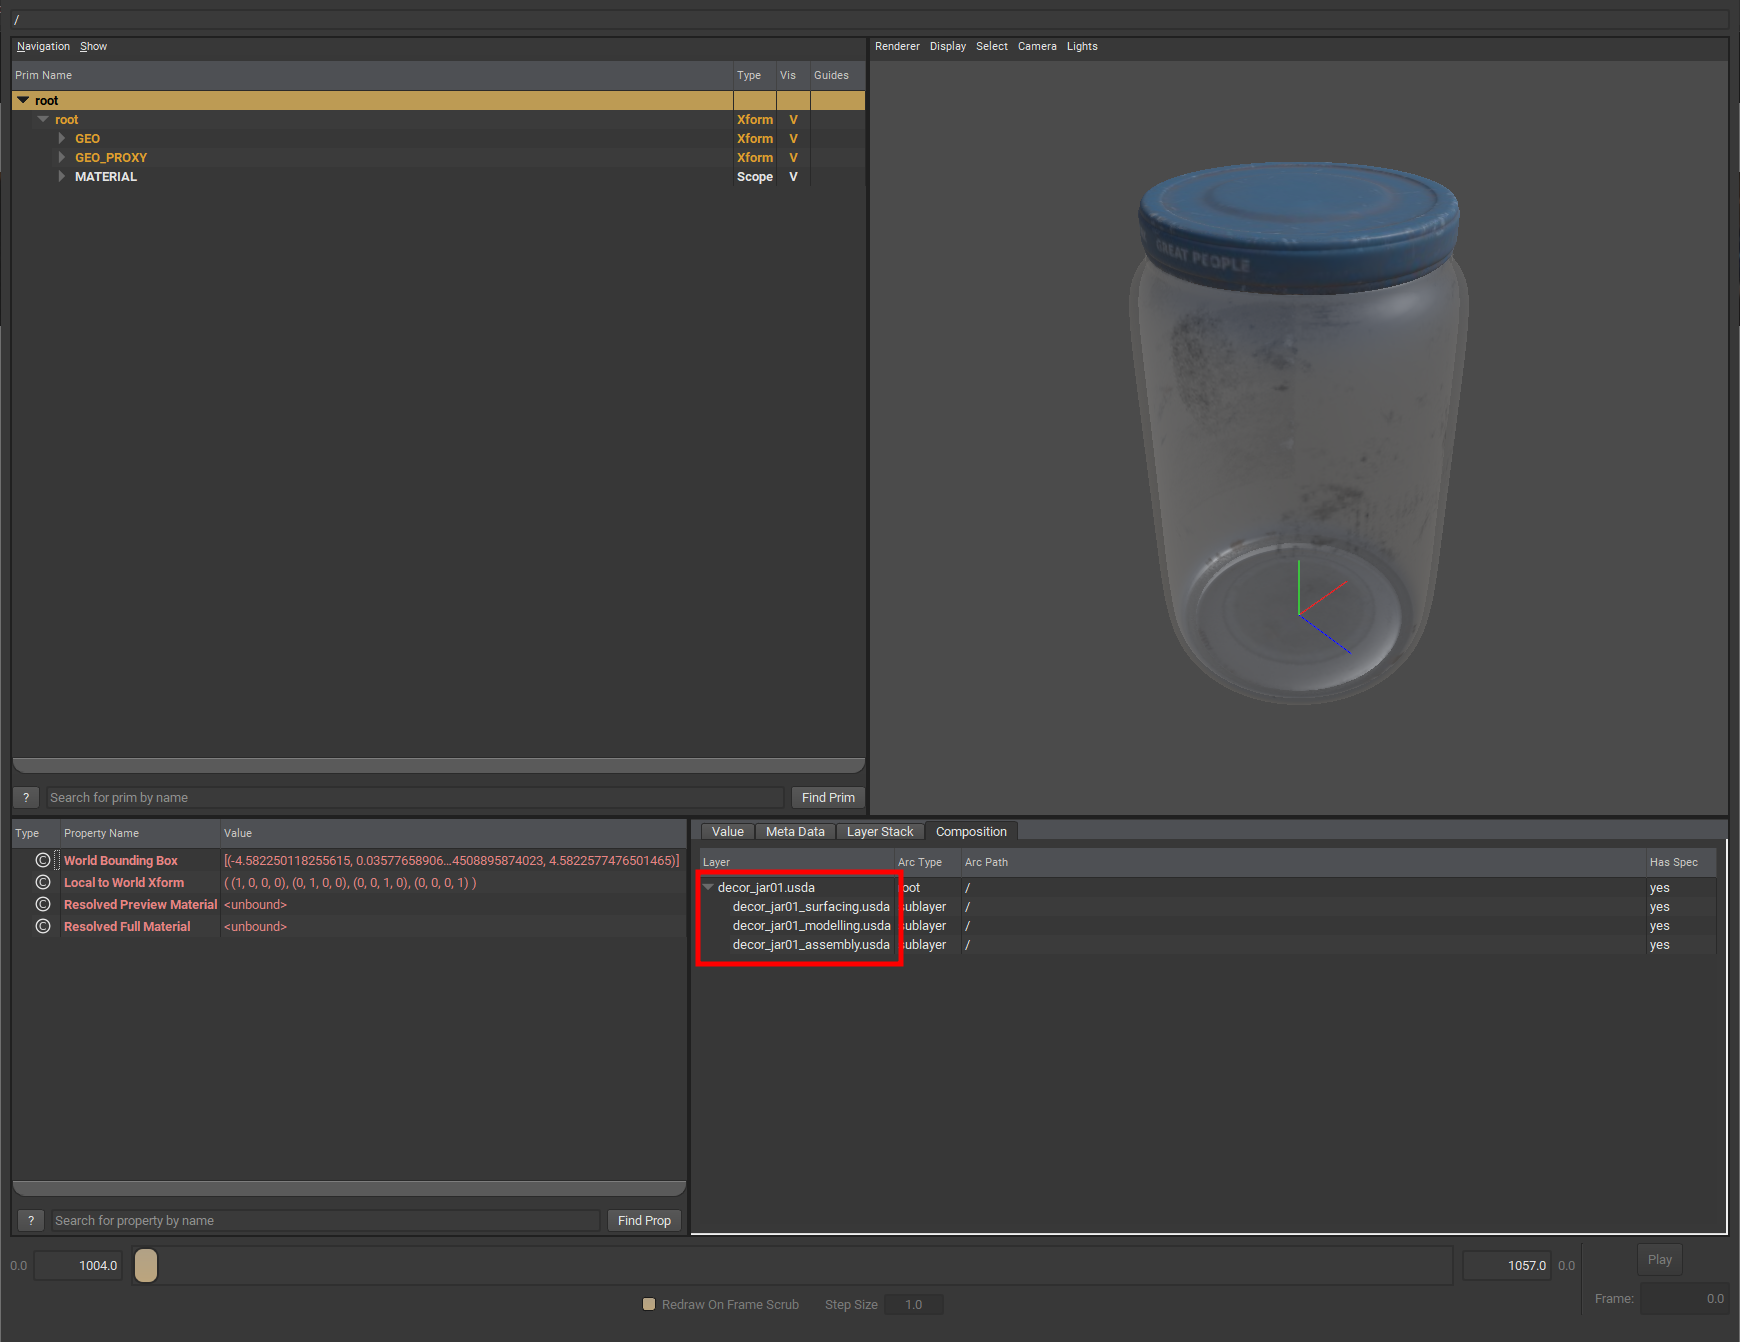Viewport: 1740px width, 1342px height.
Task: Toggle visibility of the MATERIAL scope
Action: point(793,177)
